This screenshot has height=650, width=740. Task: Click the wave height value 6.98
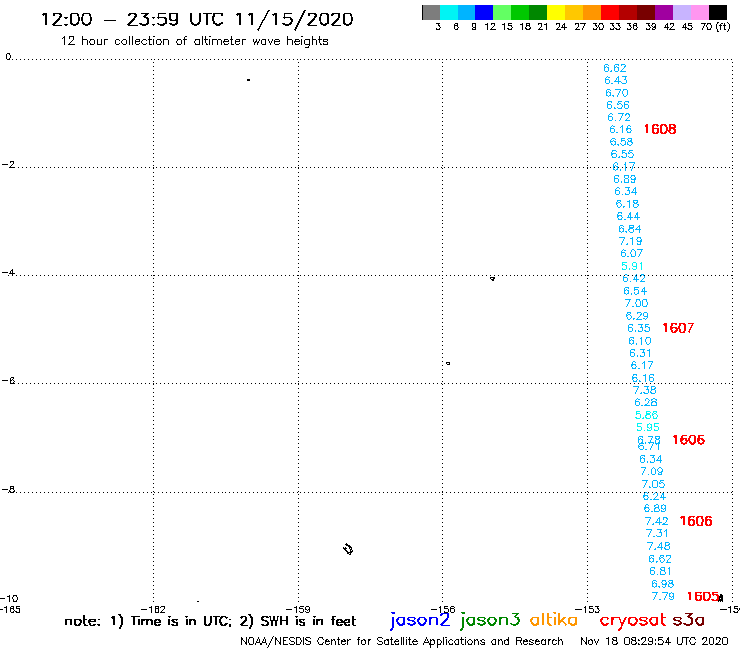pos(663,584)
